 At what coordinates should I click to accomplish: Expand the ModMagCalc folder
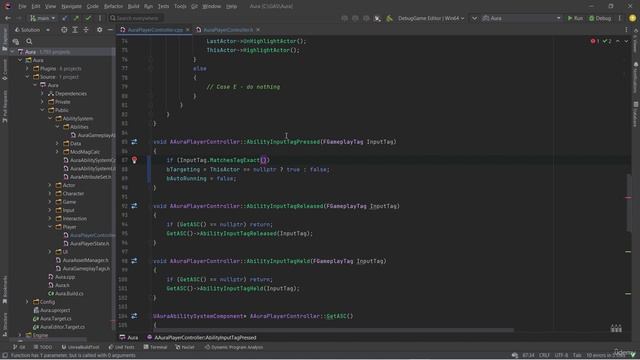pos(58,152)
